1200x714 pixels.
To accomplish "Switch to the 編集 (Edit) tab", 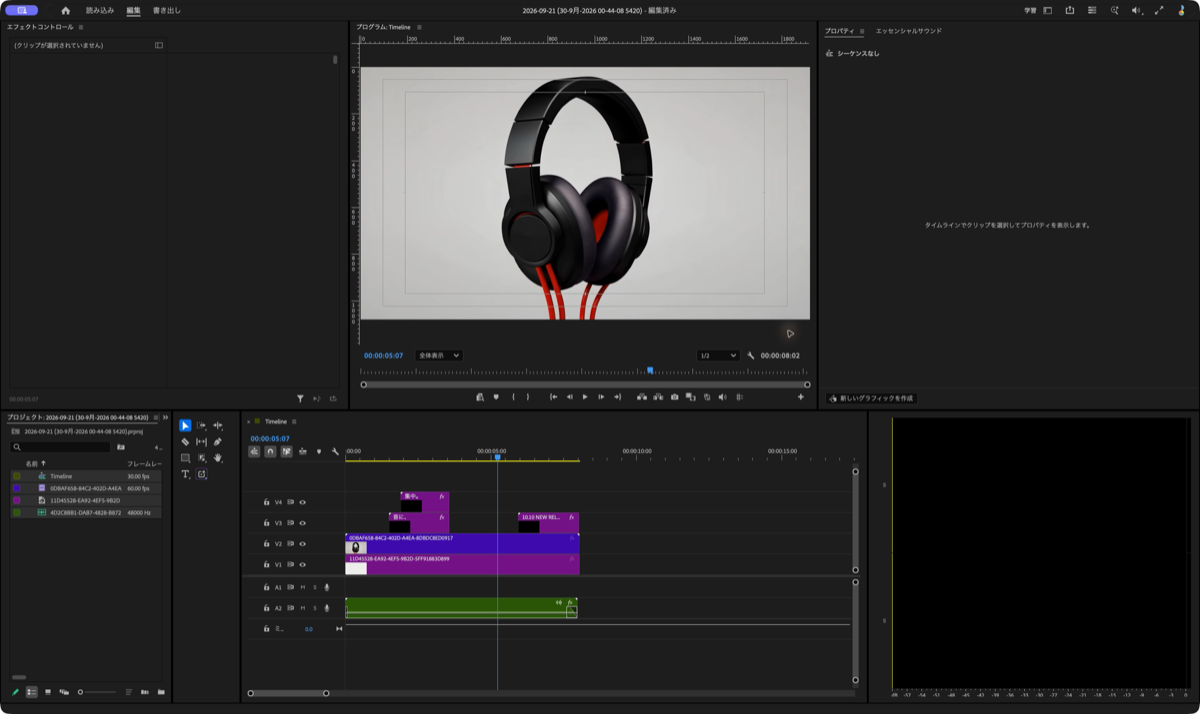I will [133, 10].
